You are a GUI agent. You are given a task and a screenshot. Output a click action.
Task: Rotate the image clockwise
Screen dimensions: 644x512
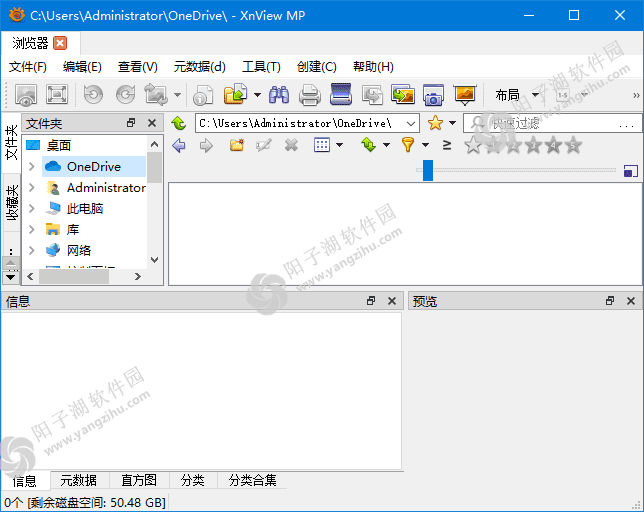click(x=125, y=95)
